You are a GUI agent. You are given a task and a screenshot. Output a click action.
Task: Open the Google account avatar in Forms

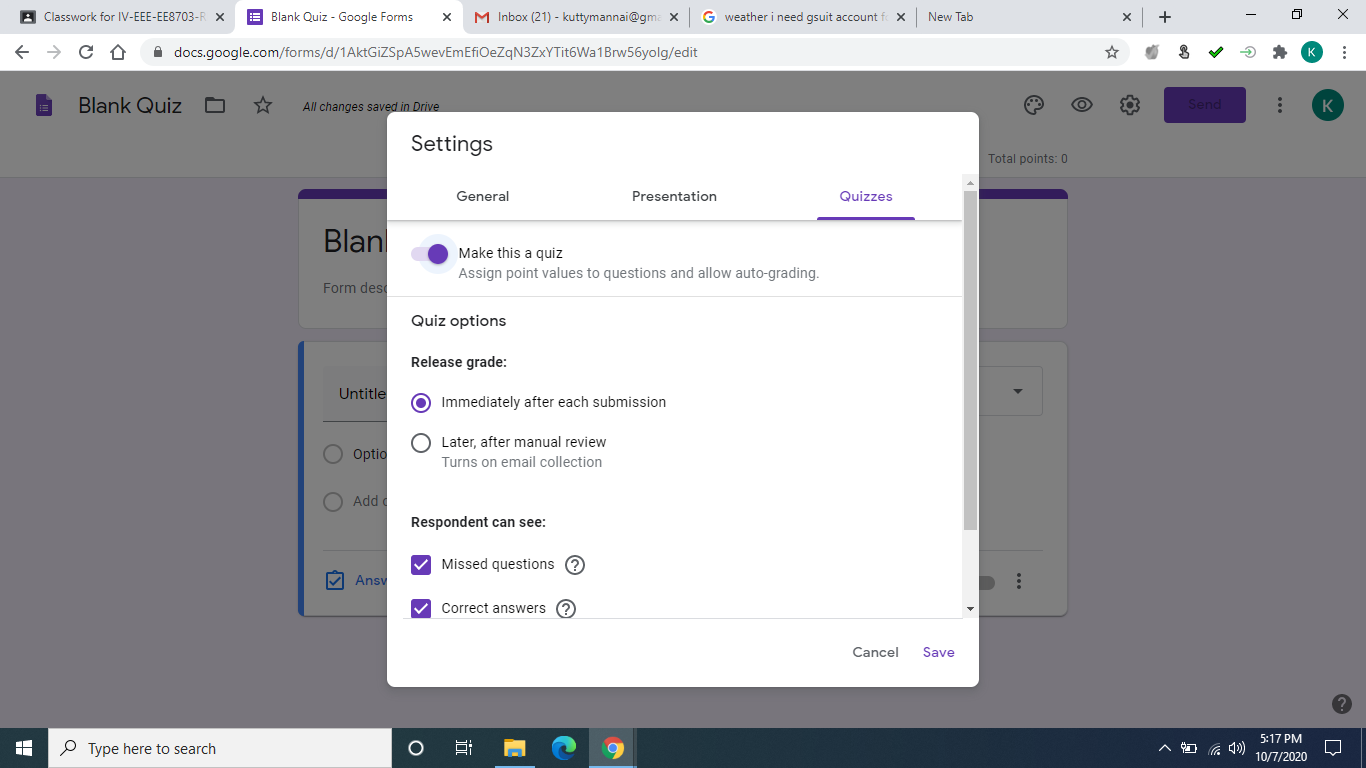[x=1328, y=105]
